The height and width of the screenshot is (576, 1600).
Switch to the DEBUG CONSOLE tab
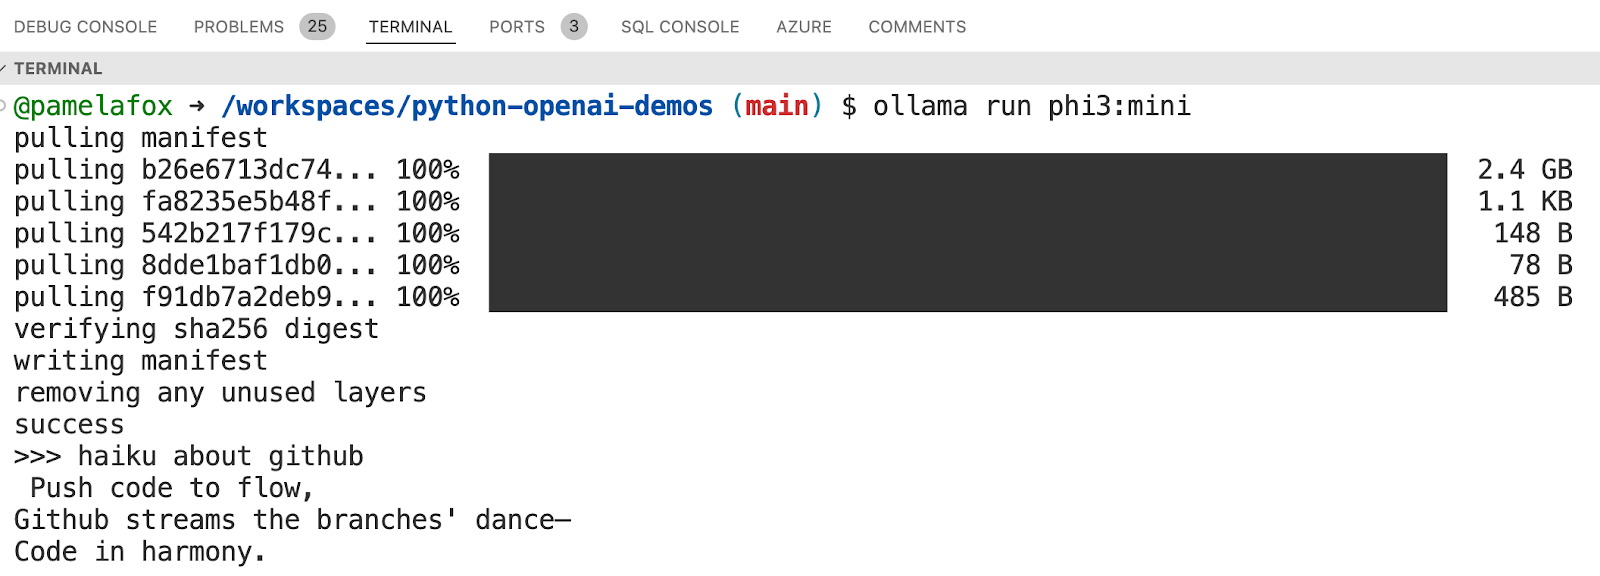pyautogui.click(x=85, y=27)
